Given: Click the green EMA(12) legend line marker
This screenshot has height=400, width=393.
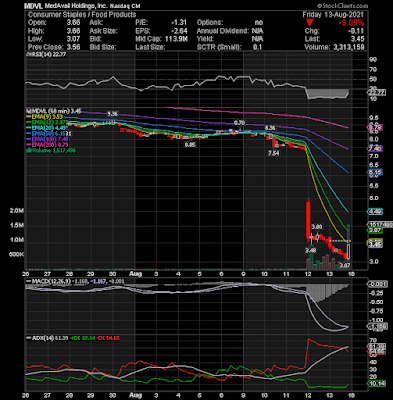Looking at the screenshot, I should [29, 122].
